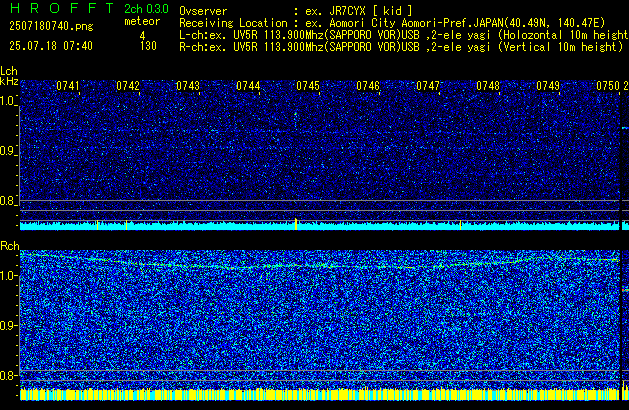Click the 0.8 frequency label on Lch axis
The image size is (629, 410).
[x=8, y=201]
